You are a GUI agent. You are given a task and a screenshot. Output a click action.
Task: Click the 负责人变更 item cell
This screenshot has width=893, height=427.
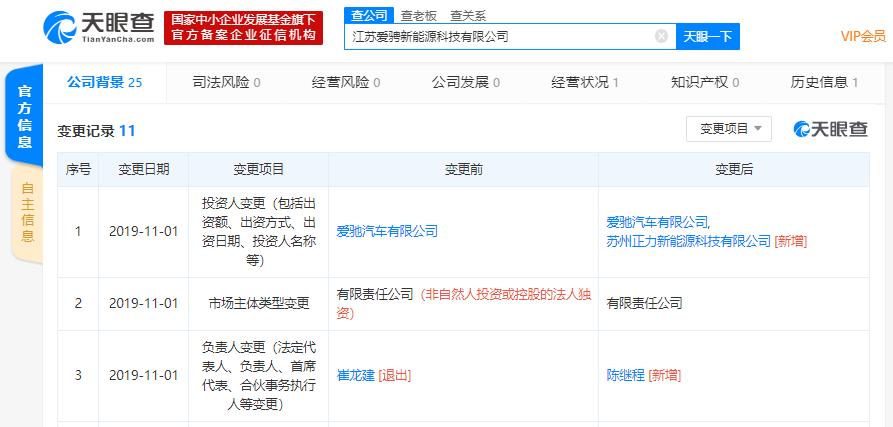pos(259,376)
